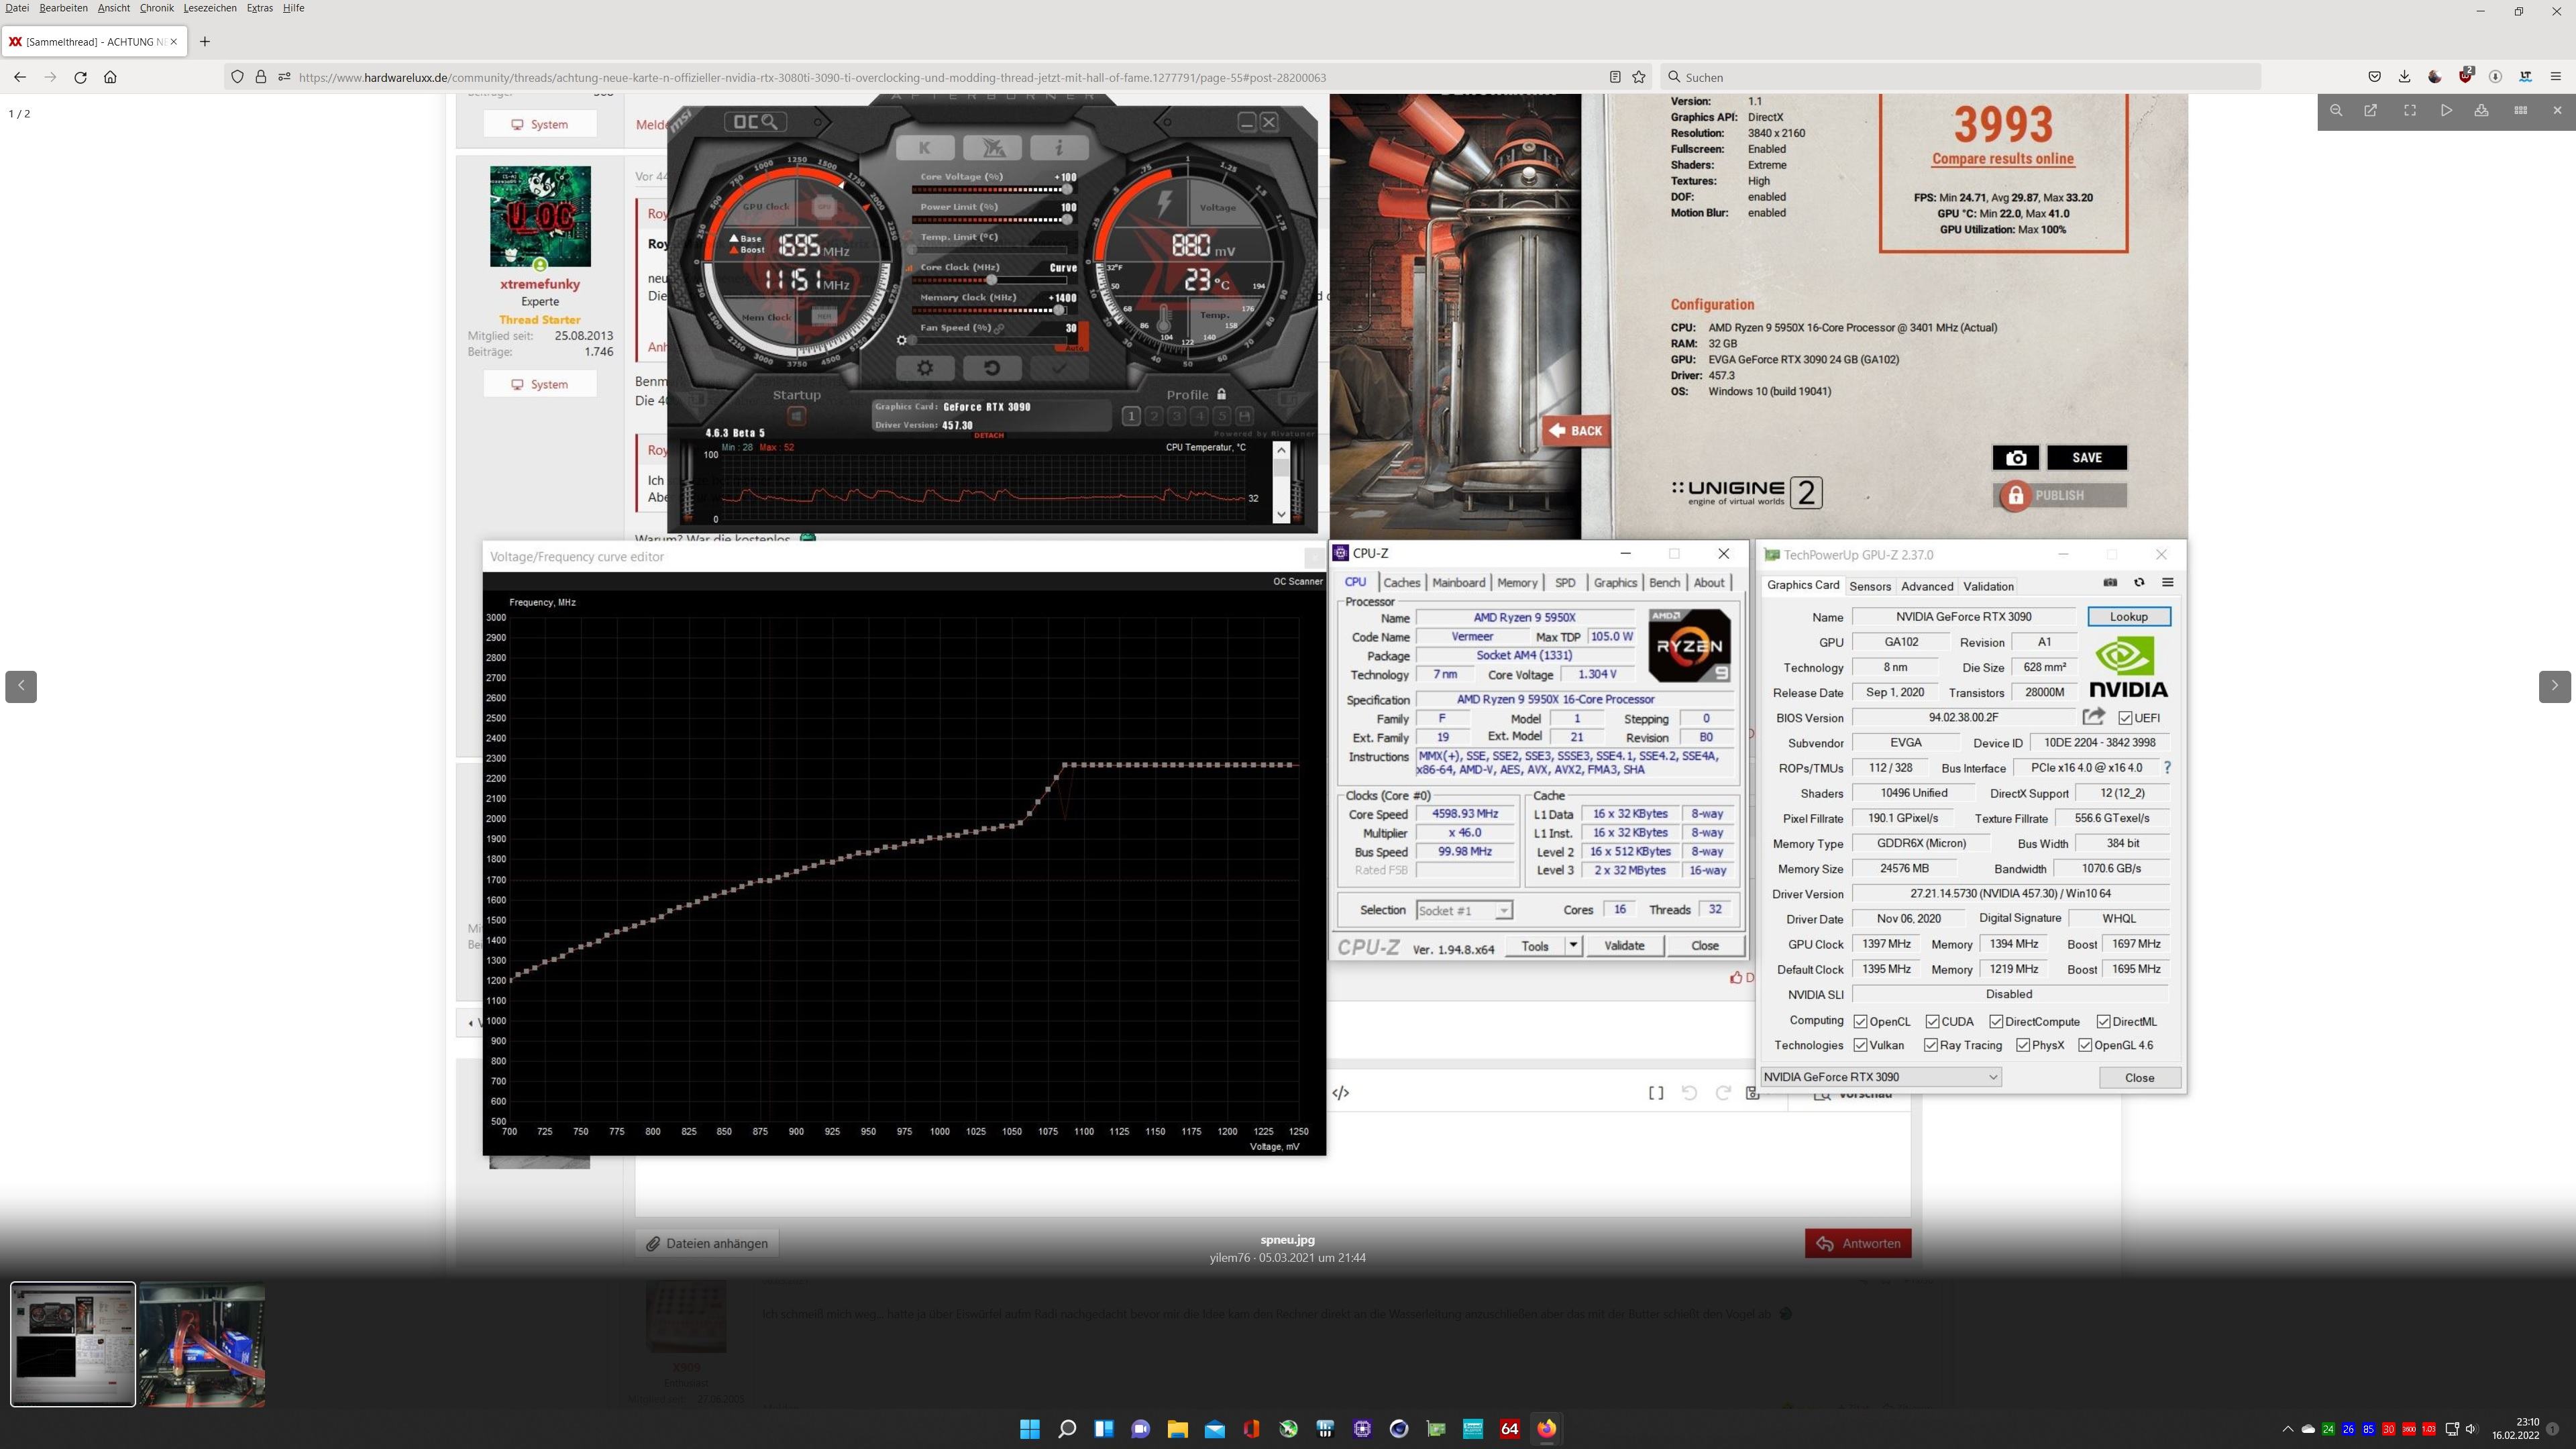2576x1449 pixels.
Task: Open the Chronik menu
Action: point(157,8)
